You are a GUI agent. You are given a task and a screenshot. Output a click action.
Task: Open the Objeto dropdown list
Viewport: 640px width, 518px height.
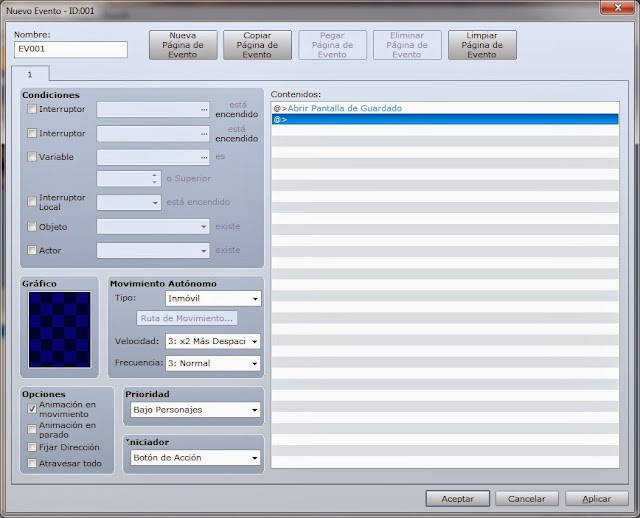(153, 227)
